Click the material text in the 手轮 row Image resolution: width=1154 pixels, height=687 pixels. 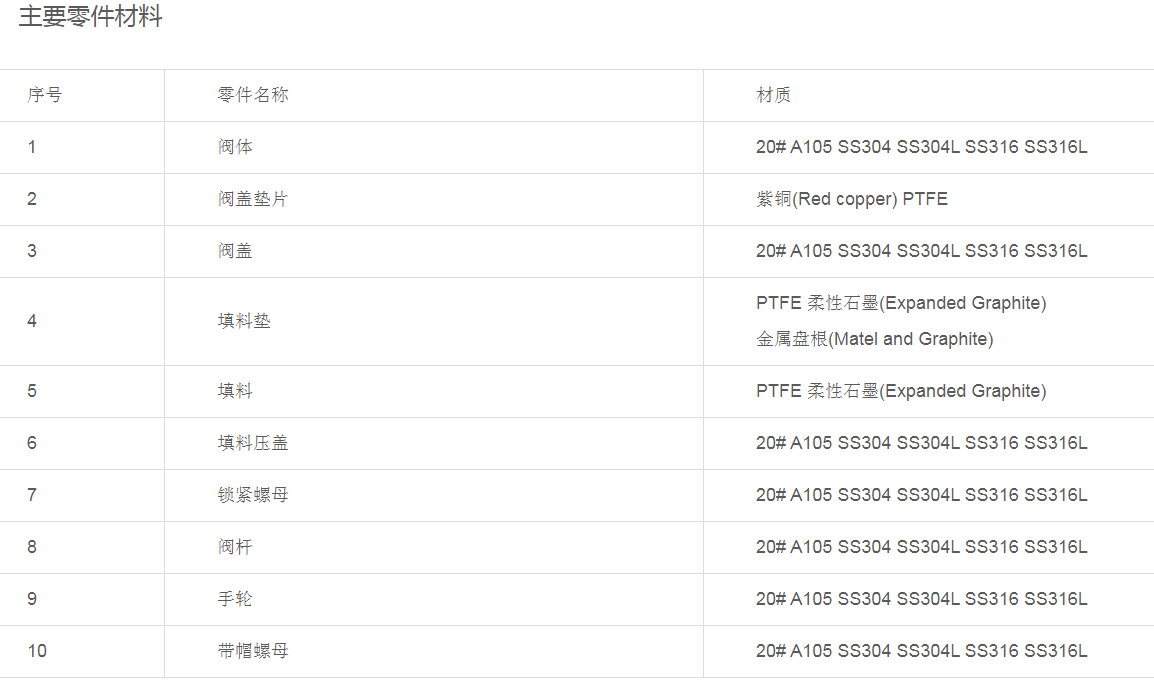pos(921,599)
